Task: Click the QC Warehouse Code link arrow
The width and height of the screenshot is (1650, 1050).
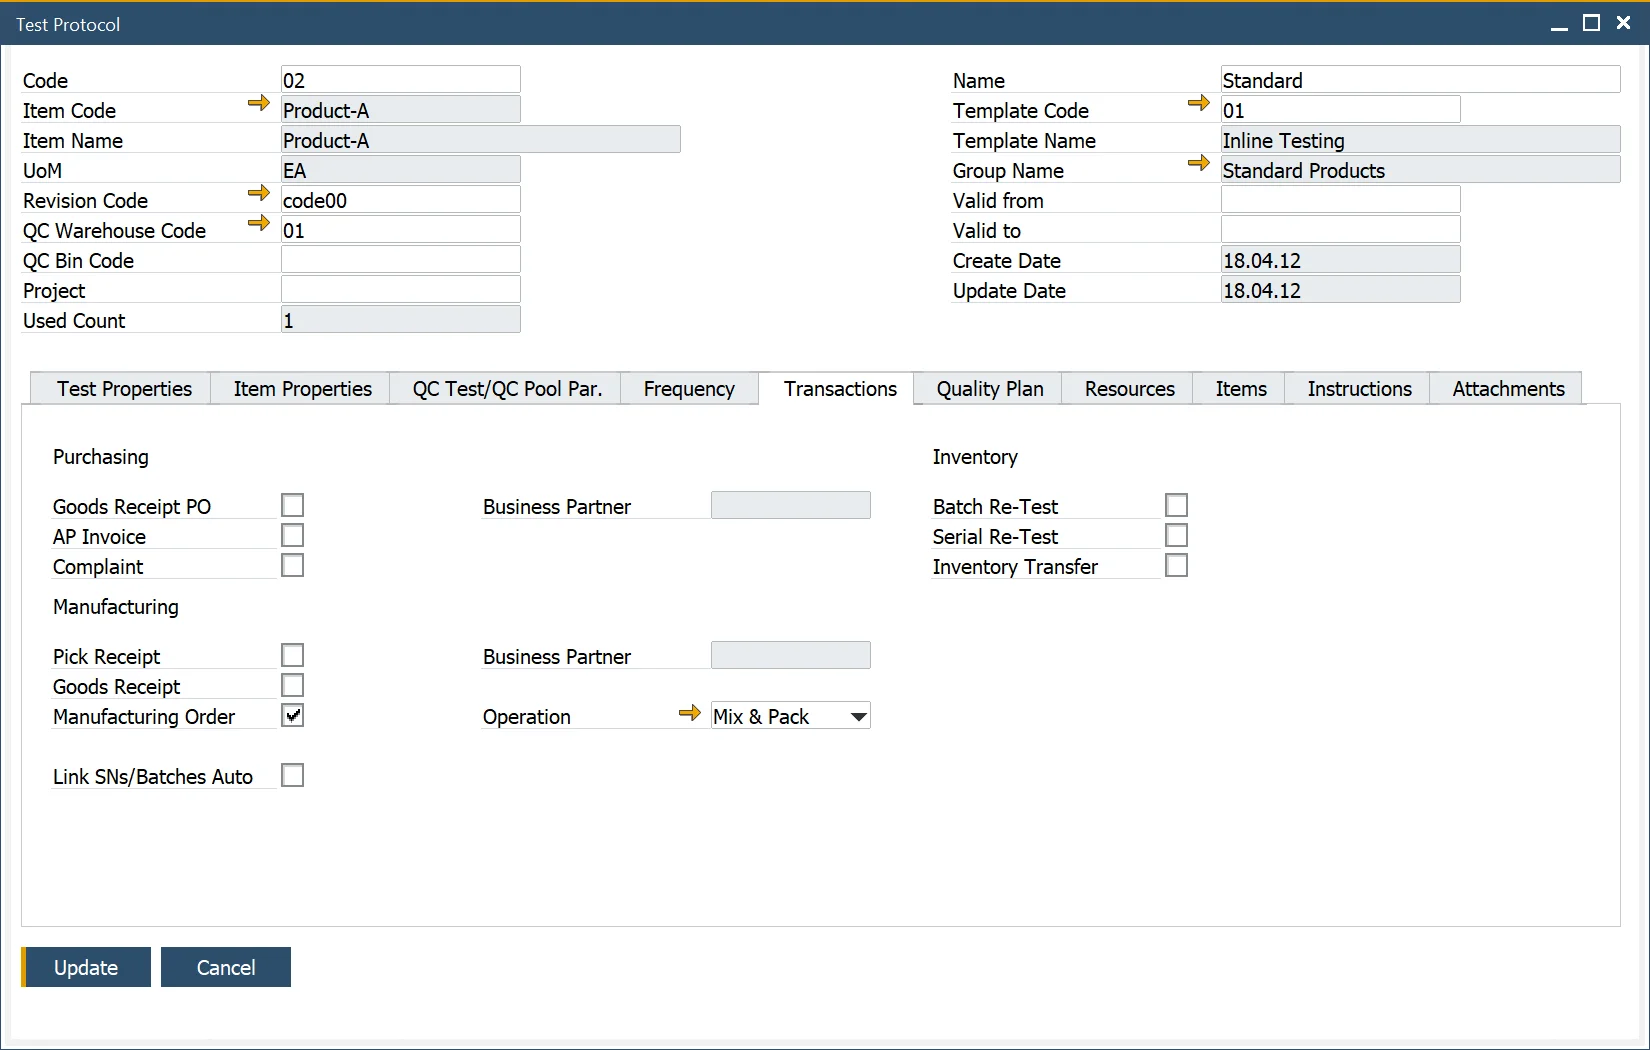Action: (x=258, y=223)
